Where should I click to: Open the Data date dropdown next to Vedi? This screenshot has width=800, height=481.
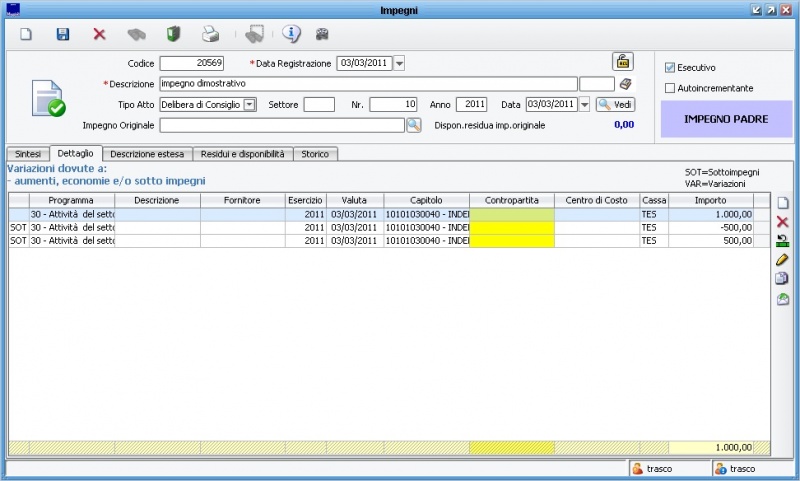[585, 104]
